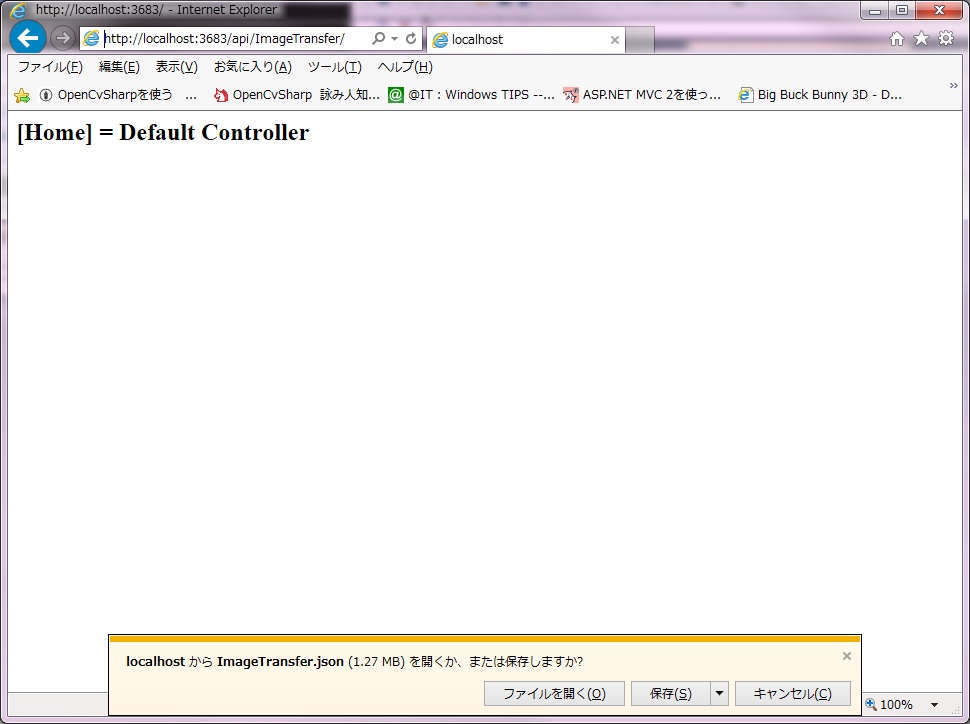The width and height of the screenshot is (970, 724).
Task: Open the ファイル(F) menu
Action: point(50,67)
